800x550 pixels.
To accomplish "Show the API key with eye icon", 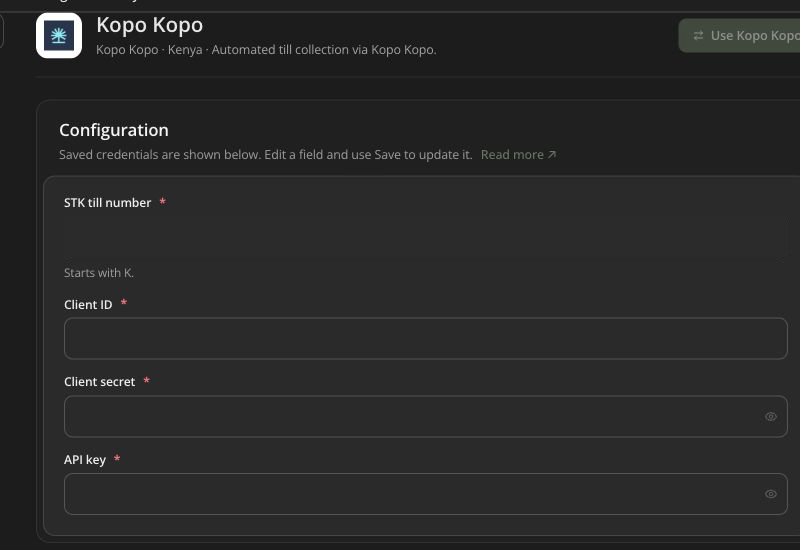I will pos(770,494).
